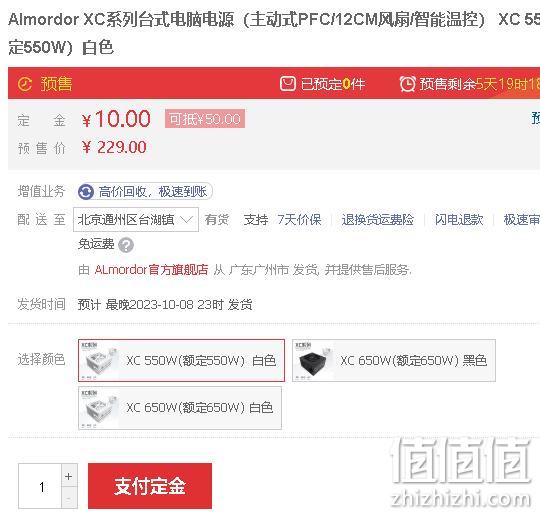Open the 北京通州区台湖镇 delivery dropdown

coord(136,219)
